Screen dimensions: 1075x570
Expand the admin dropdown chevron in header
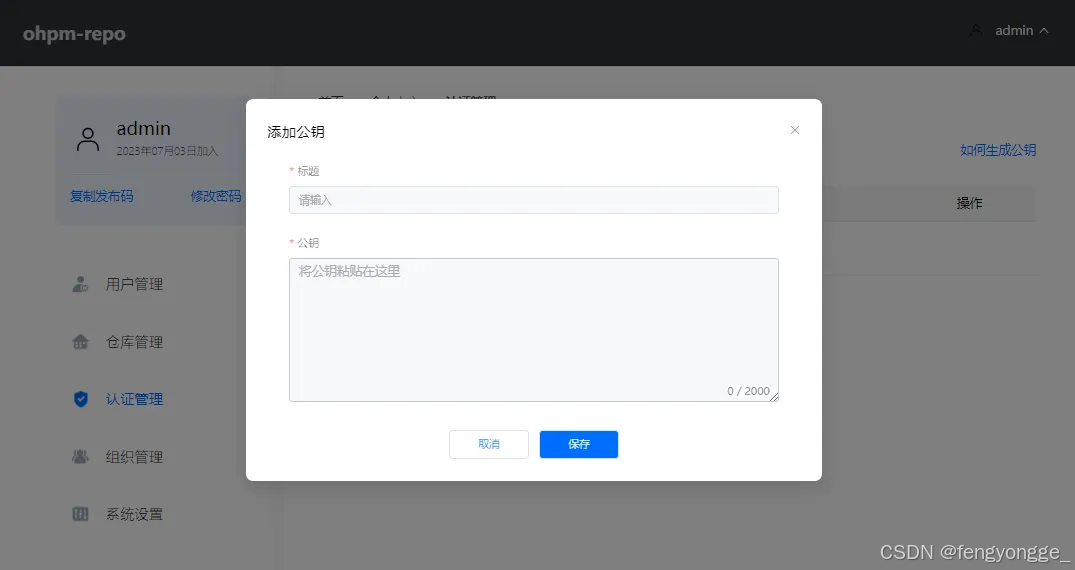(1044, 31)
